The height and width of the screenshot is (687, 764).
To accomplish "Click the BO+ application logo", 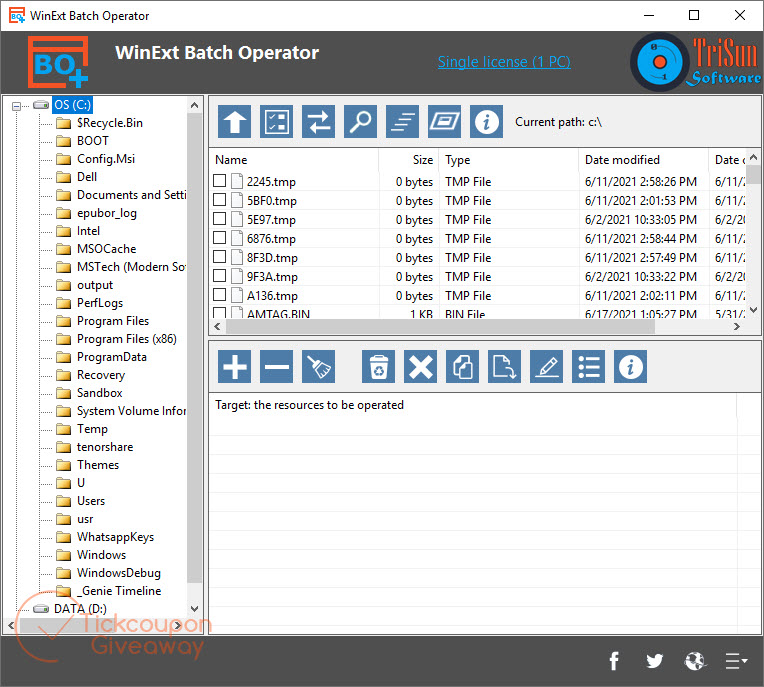I will (58, 62).
